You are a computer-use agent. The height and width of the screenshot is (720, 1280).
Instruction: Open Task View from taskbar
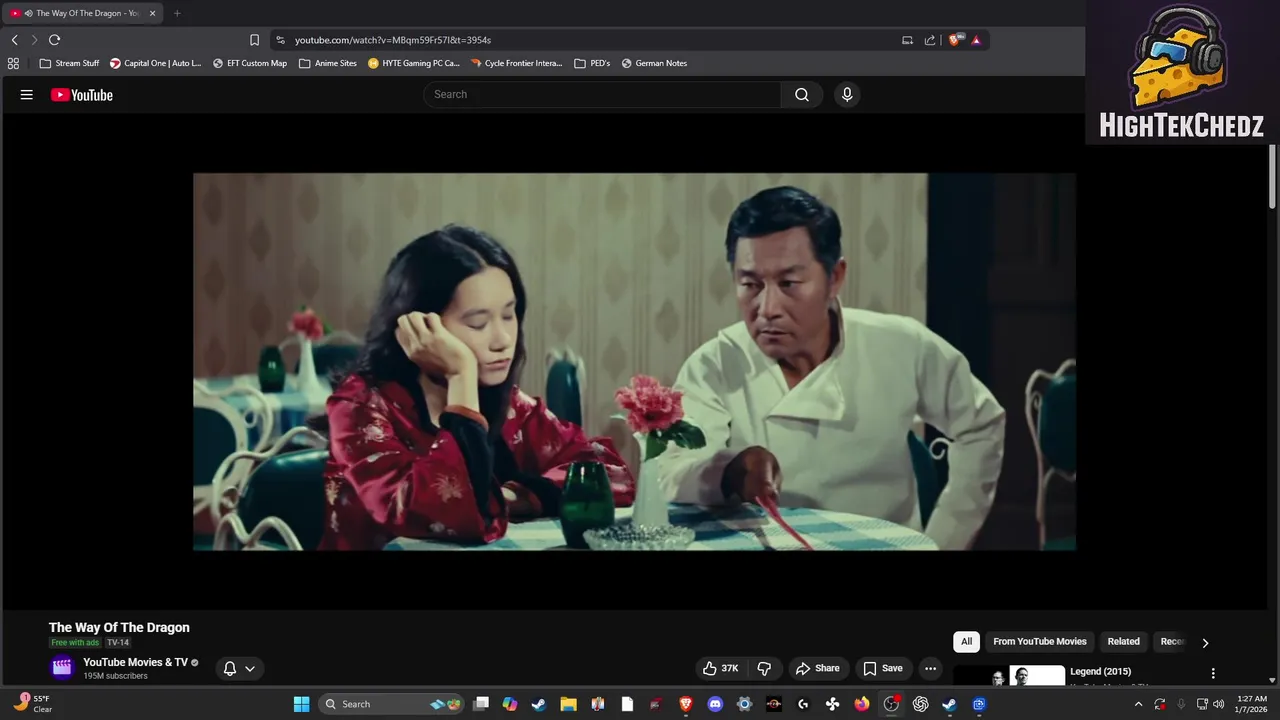click(x=481, y=704)
